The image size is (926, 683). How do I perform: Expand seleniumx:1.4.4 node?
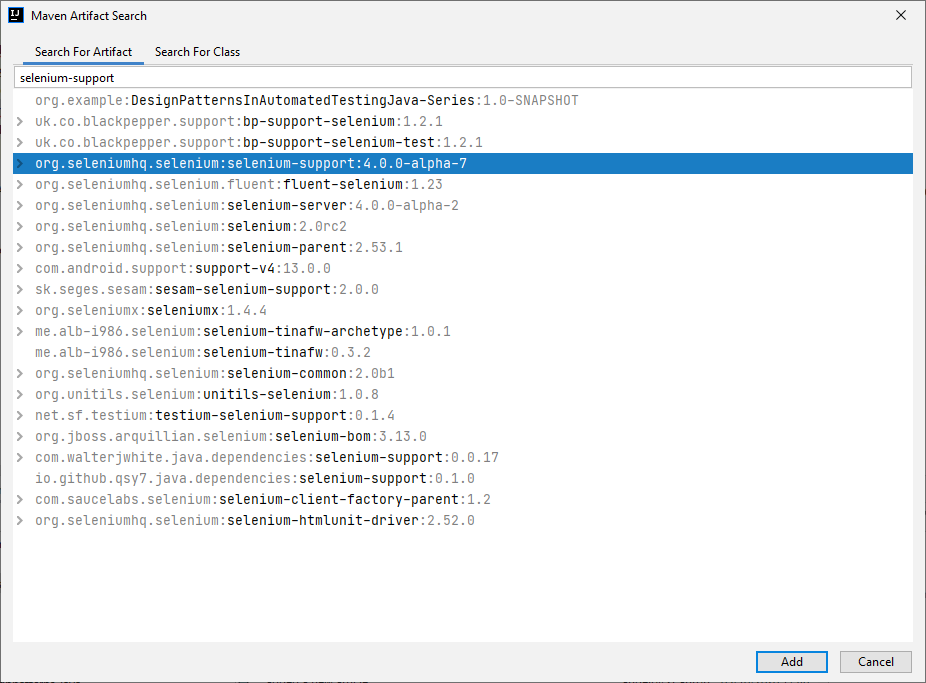20,311
